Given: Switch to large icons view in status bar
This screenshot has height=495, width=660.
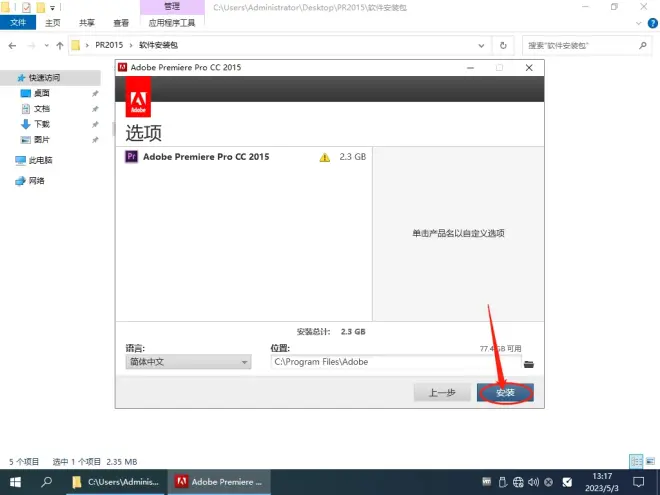Looking at the screenshot, I should 648,461.
